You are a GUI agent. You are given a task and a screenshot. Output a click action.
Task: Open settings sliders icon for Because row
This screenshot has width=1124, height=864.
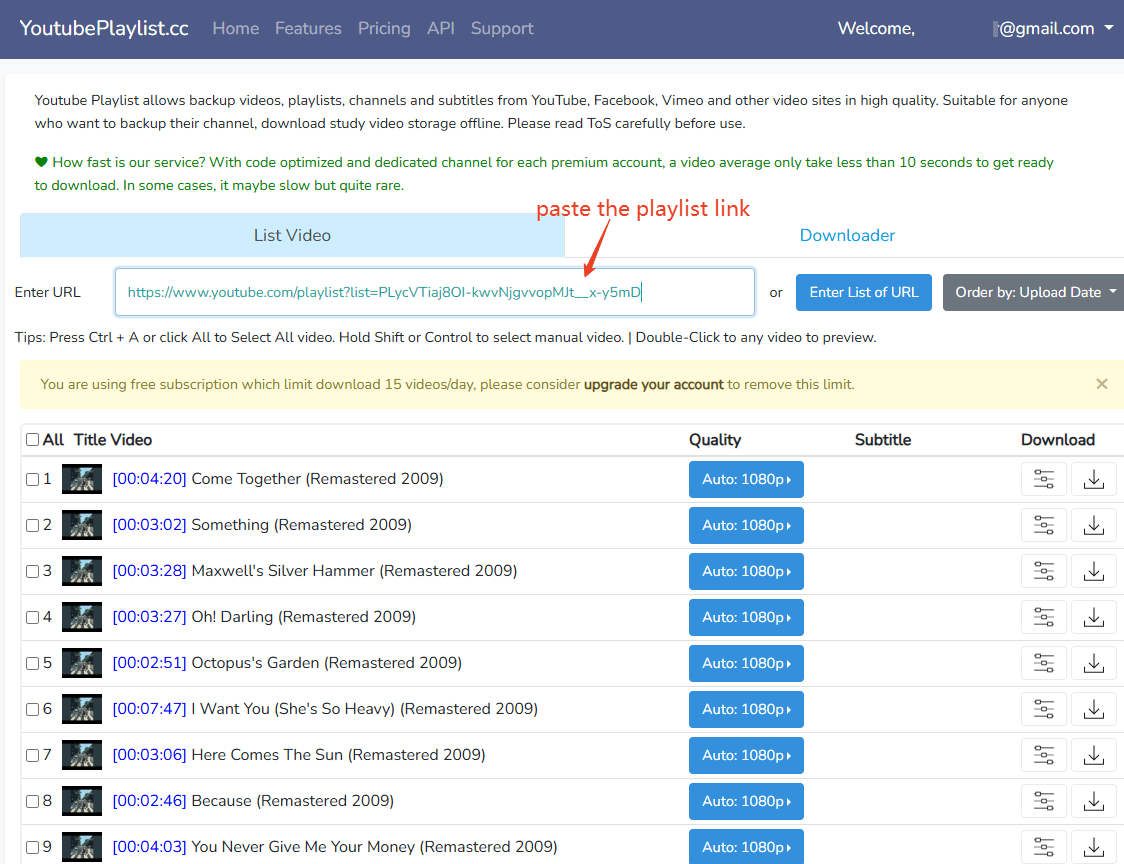pyautogui.click(x=1044, y=801)
